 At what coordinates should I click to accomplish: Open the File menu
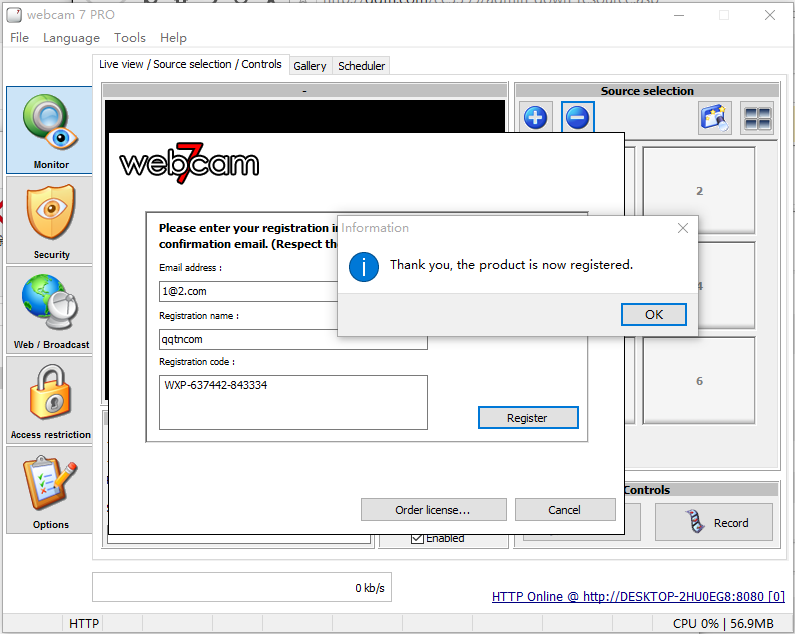pos(19,38)
